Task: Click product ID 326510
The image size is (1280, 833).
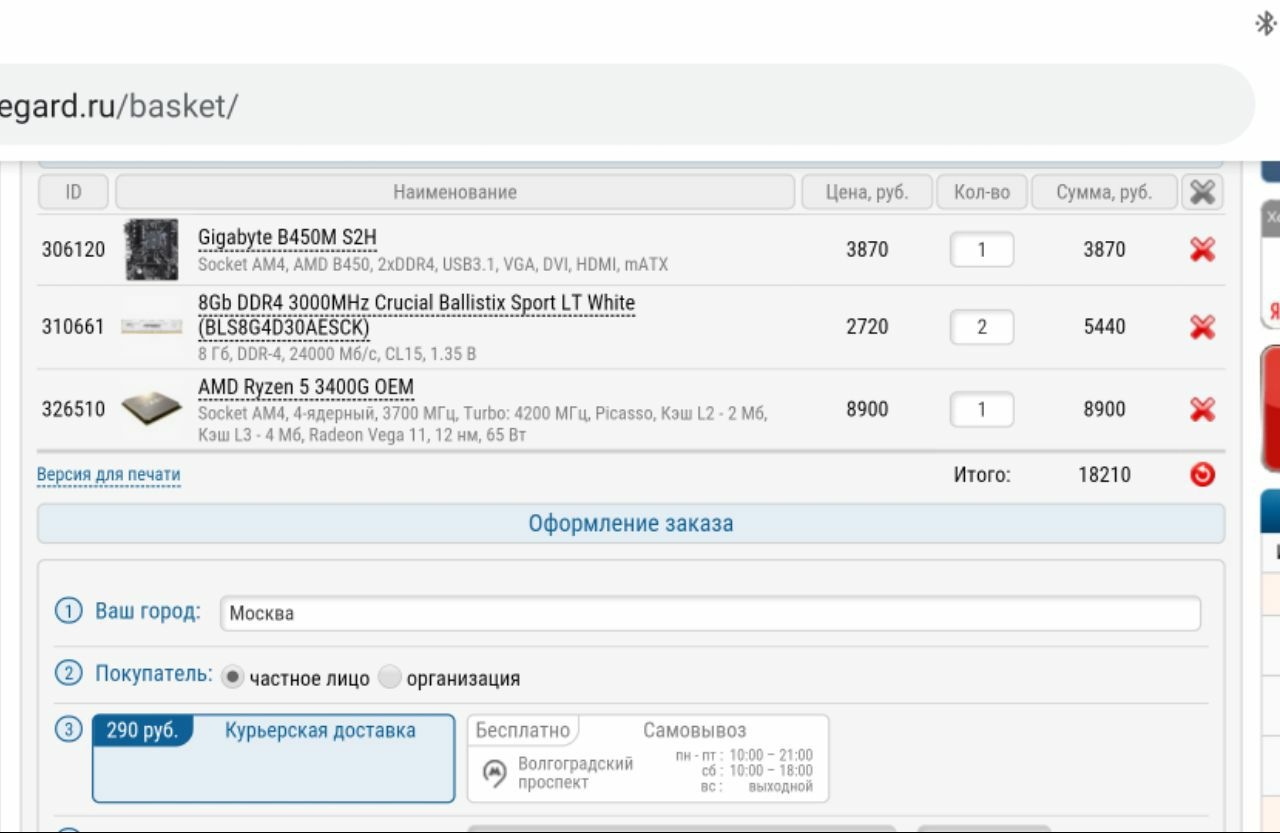Action: (73, 409)
